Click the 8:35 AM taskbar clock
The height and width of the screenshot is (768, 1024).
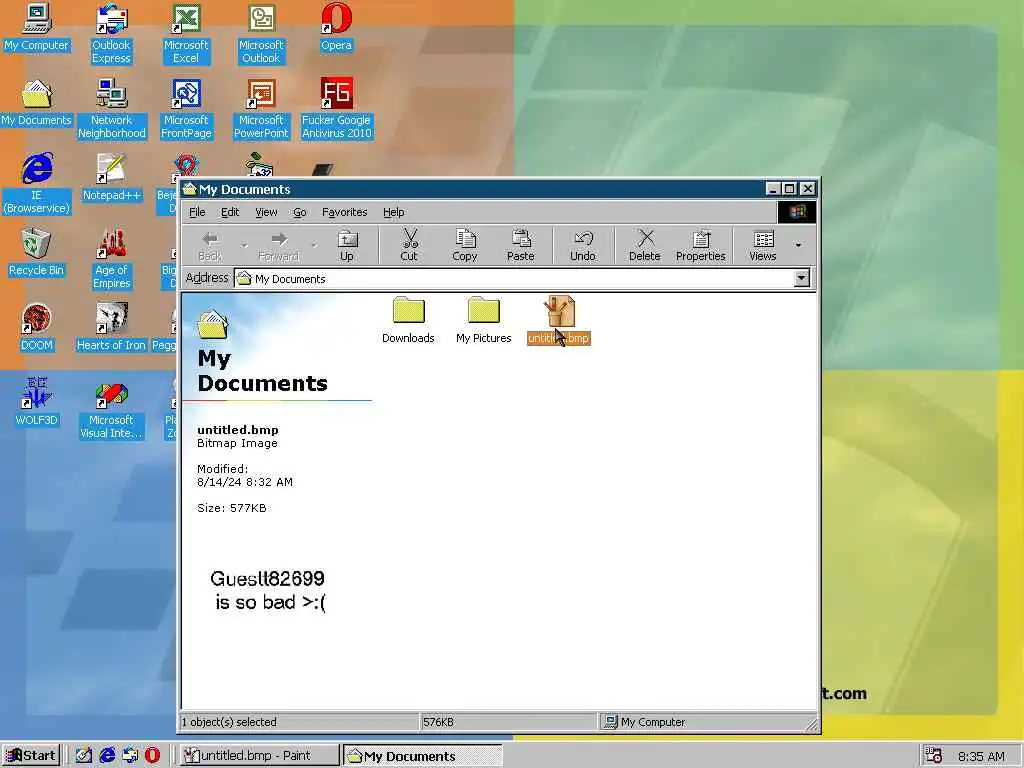pos(981,756)
